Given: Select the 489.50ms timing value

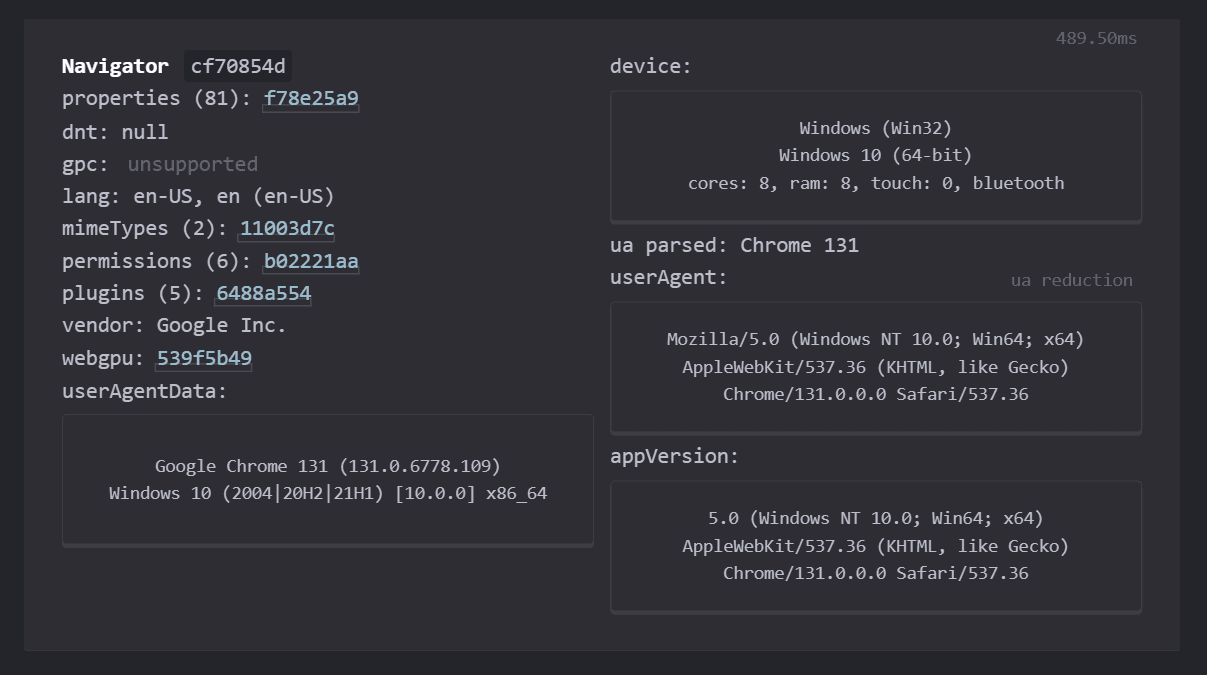Looking at the screenshot, I should point(1096,39).
